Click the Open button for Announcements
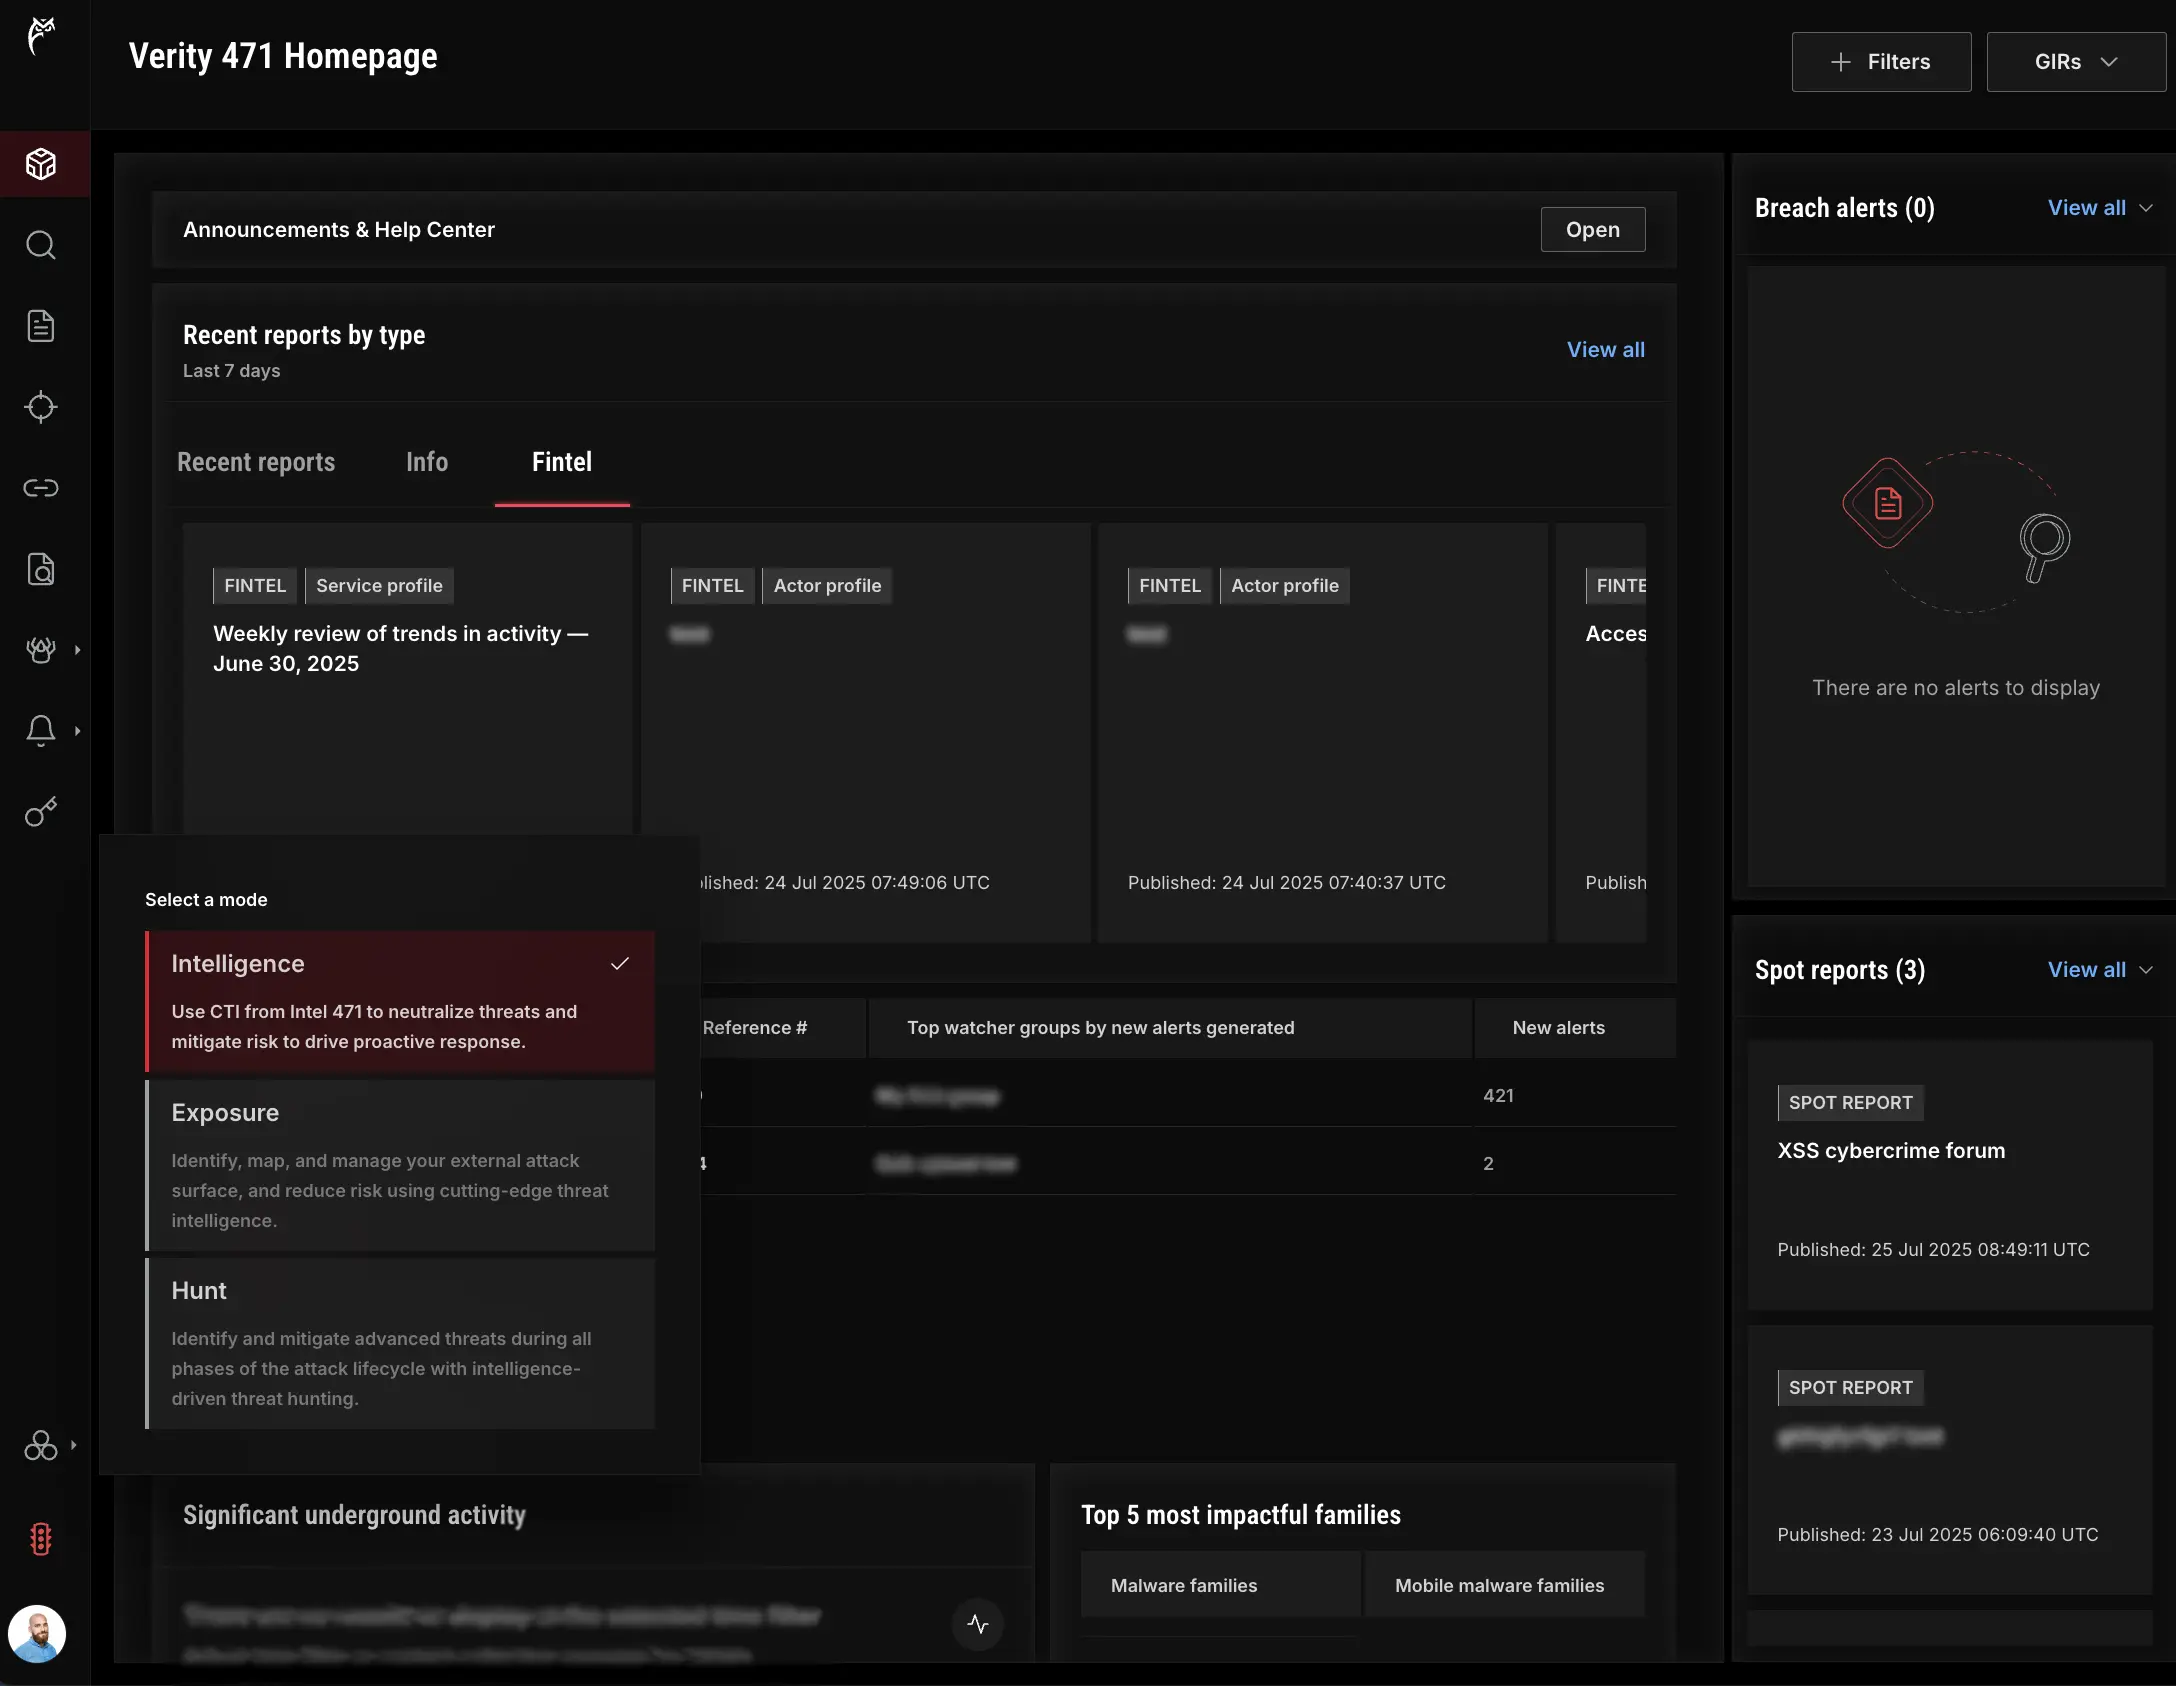2176x1686 pixels. [1592, 230]
